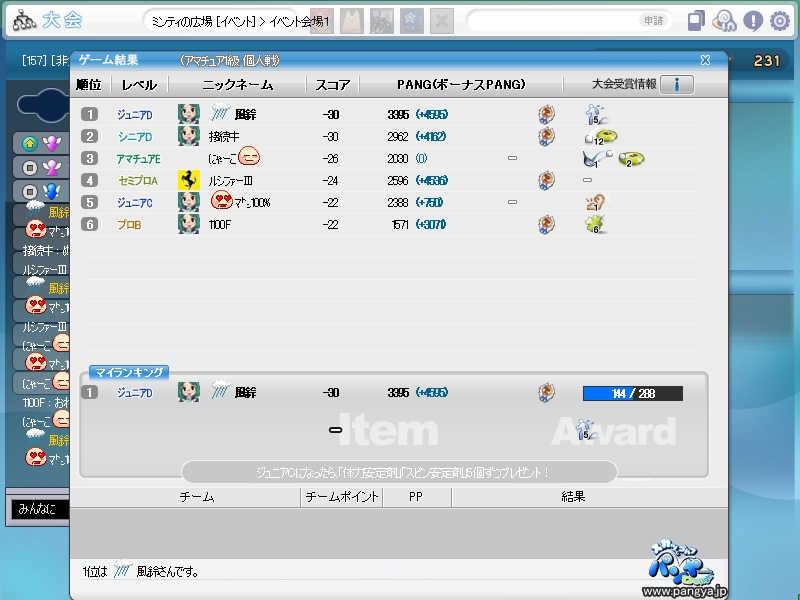Select first-place player 風鈴 avatar
This screenshot has height=600, width=800.
189,114
